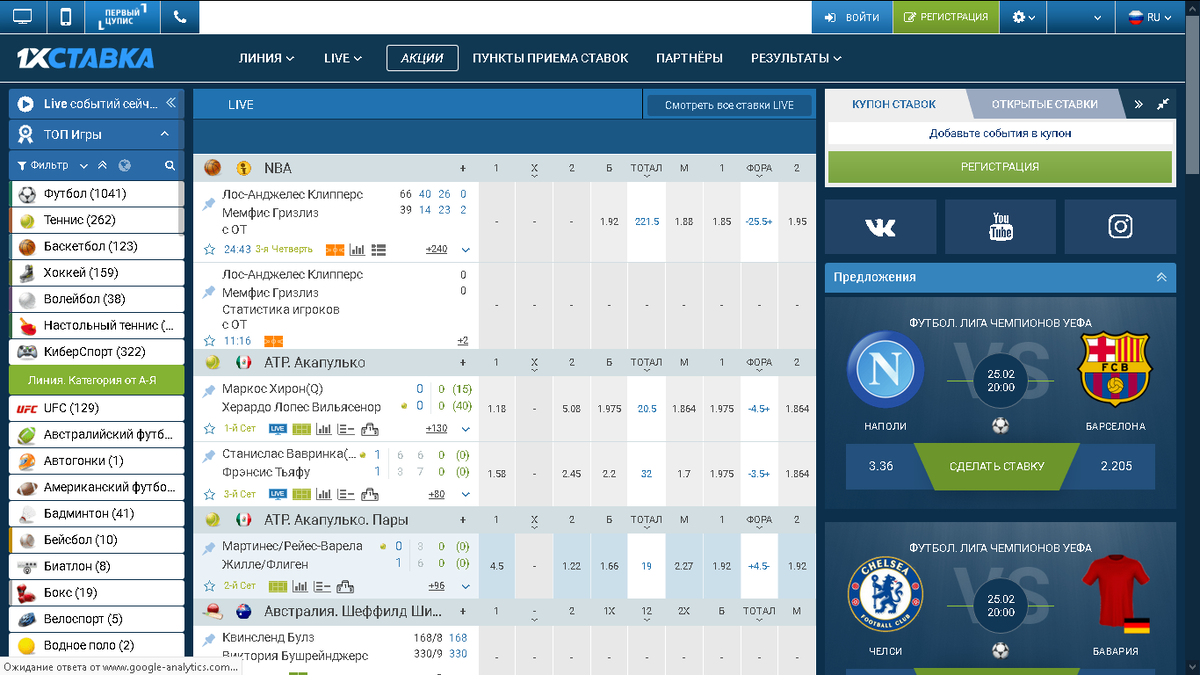Star the Вавринка vs Тьяфу match
The width and height of the screenshot is (1200, 675).
click(210, 494)
